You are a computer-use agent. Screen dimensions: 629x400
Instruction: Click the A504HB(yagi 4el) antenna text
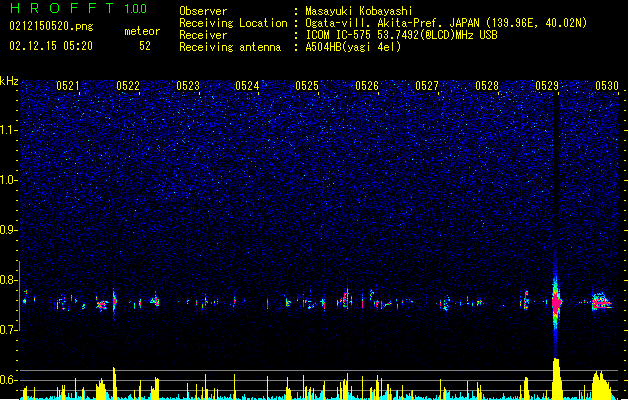[353, 47]
